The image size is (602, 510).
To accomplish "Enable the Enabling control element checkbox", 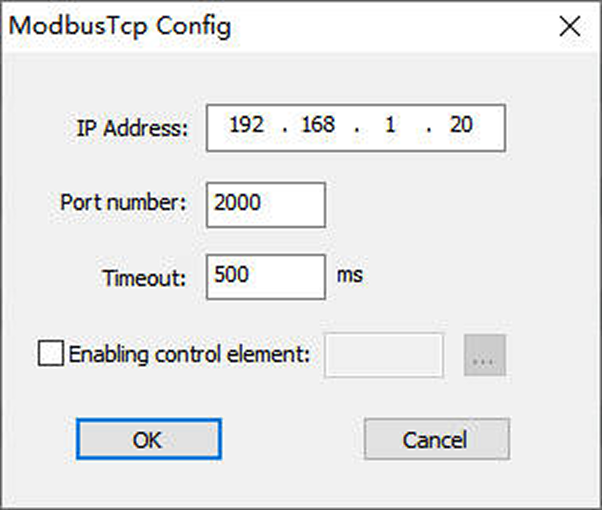I will (49, 354).
